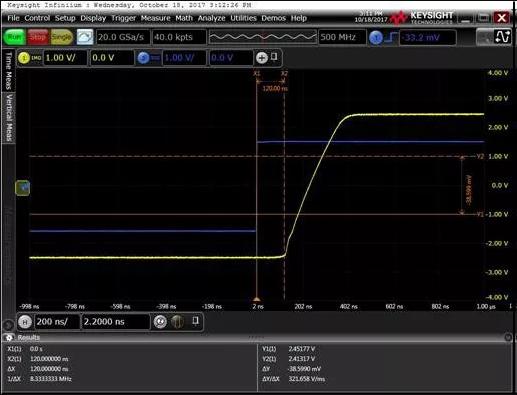
Task: Open Results panel gear settings
Action: (x=9, y=338)
